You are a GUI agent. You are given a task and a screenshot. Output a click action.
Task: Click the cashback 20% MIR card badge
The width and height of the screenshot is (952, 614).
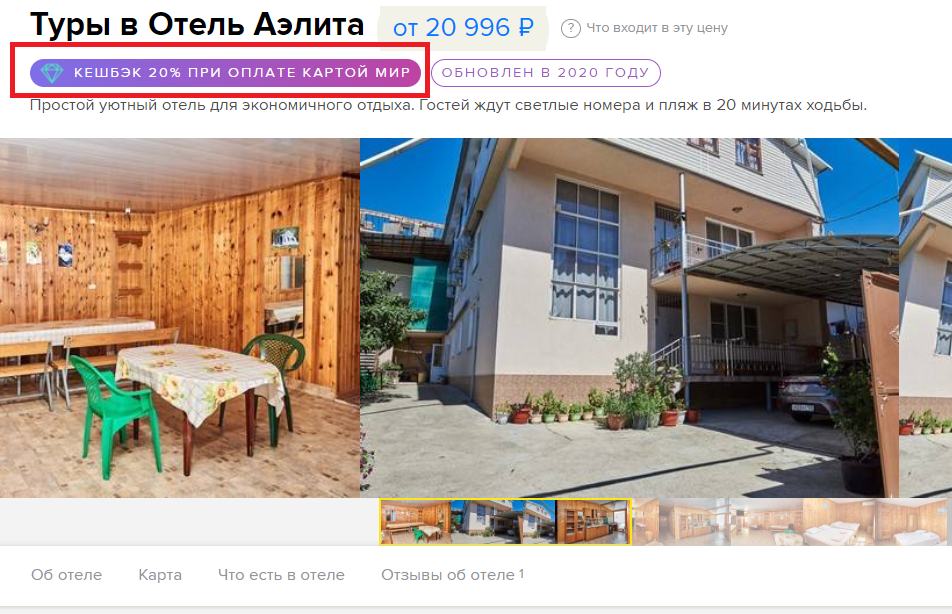[x=225, y=73]
